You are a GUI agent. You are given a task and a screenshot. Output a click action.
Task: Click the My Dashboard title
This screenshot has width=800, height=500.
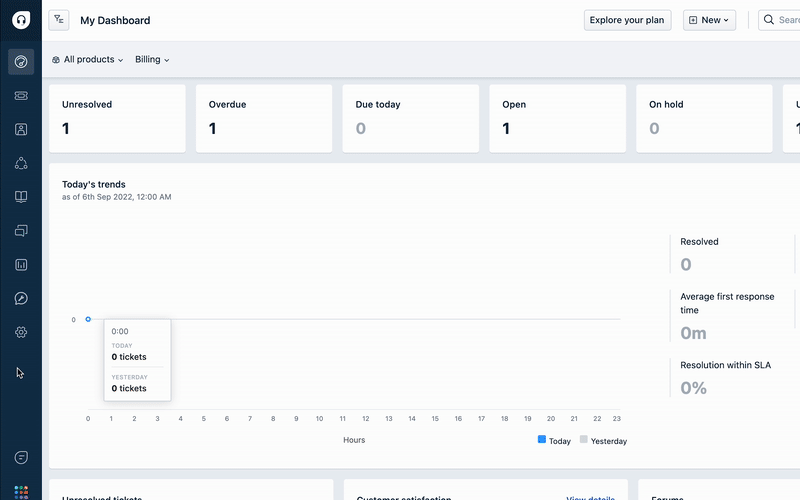click(x=115, y=20)
